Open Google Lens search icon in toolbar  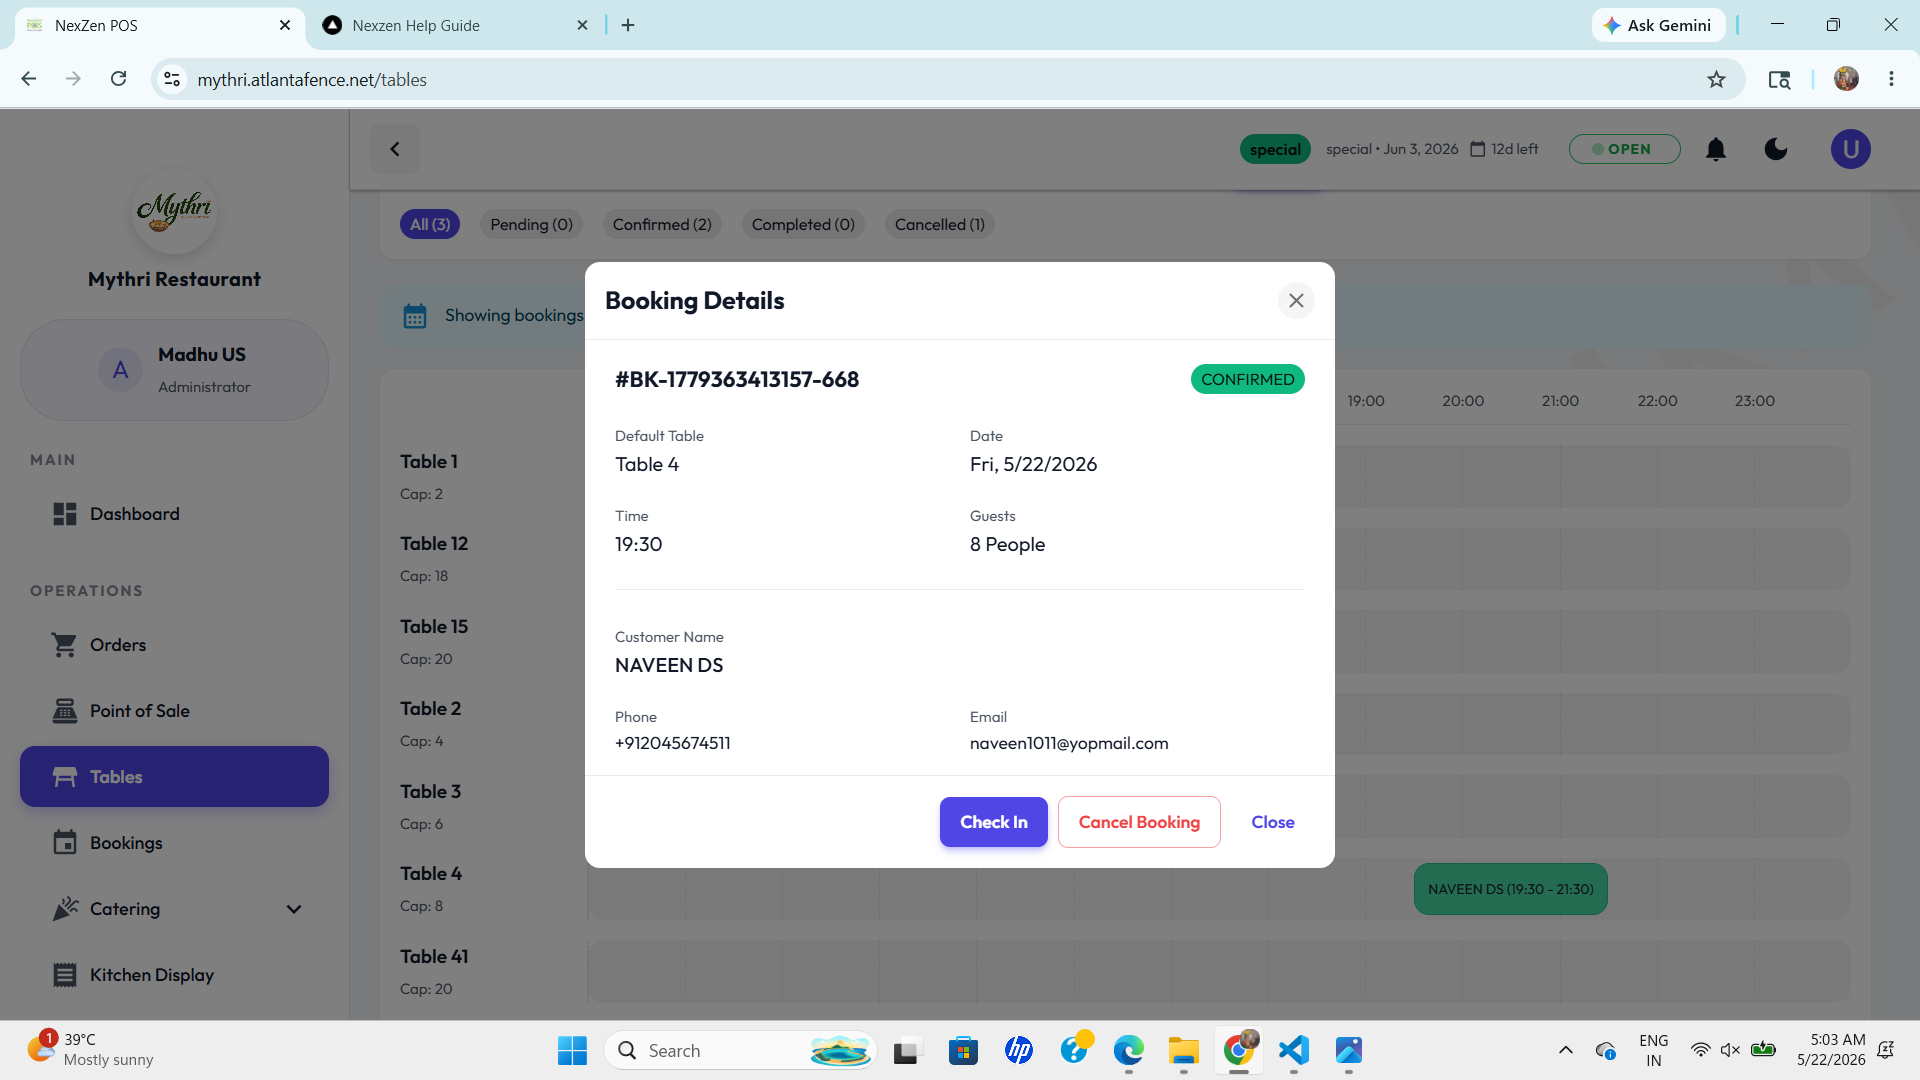pos(1779,79)
